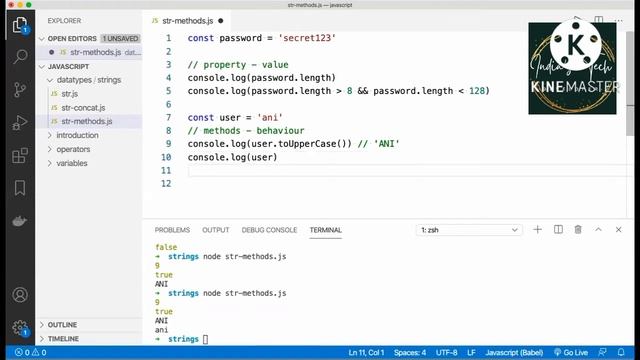This screenshot has width=640, height=360.
Task: Open the terminal shell selector 1: zsh
Action: (469, 230)
